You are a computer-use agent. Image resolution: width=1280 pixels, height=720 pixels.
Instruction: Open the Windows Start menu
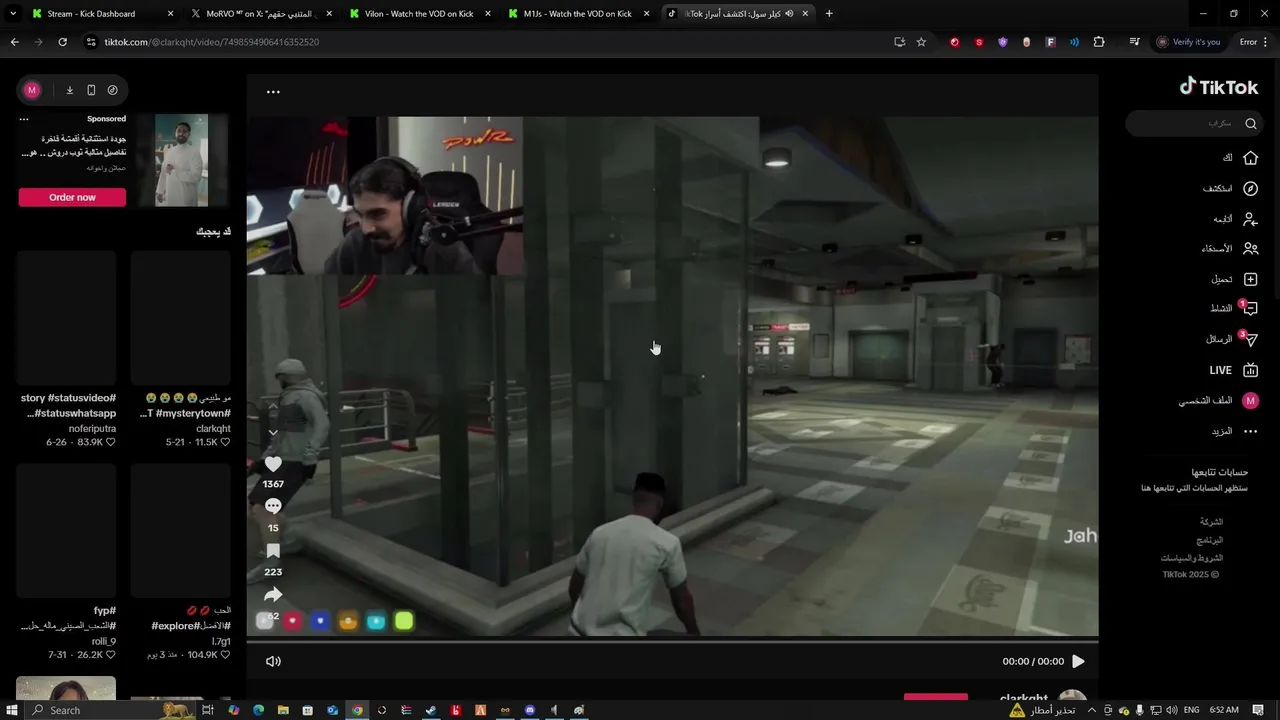click(12, 710)
